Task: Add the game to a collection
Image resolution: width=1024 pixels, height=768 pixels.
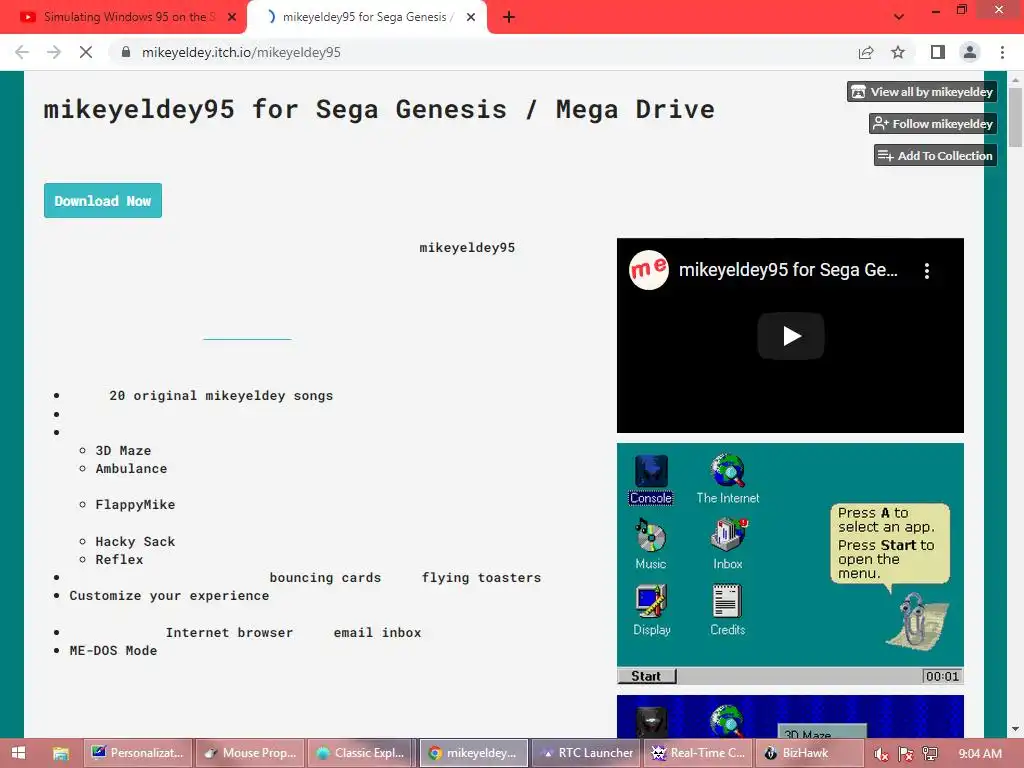Action: pos(935,155)
